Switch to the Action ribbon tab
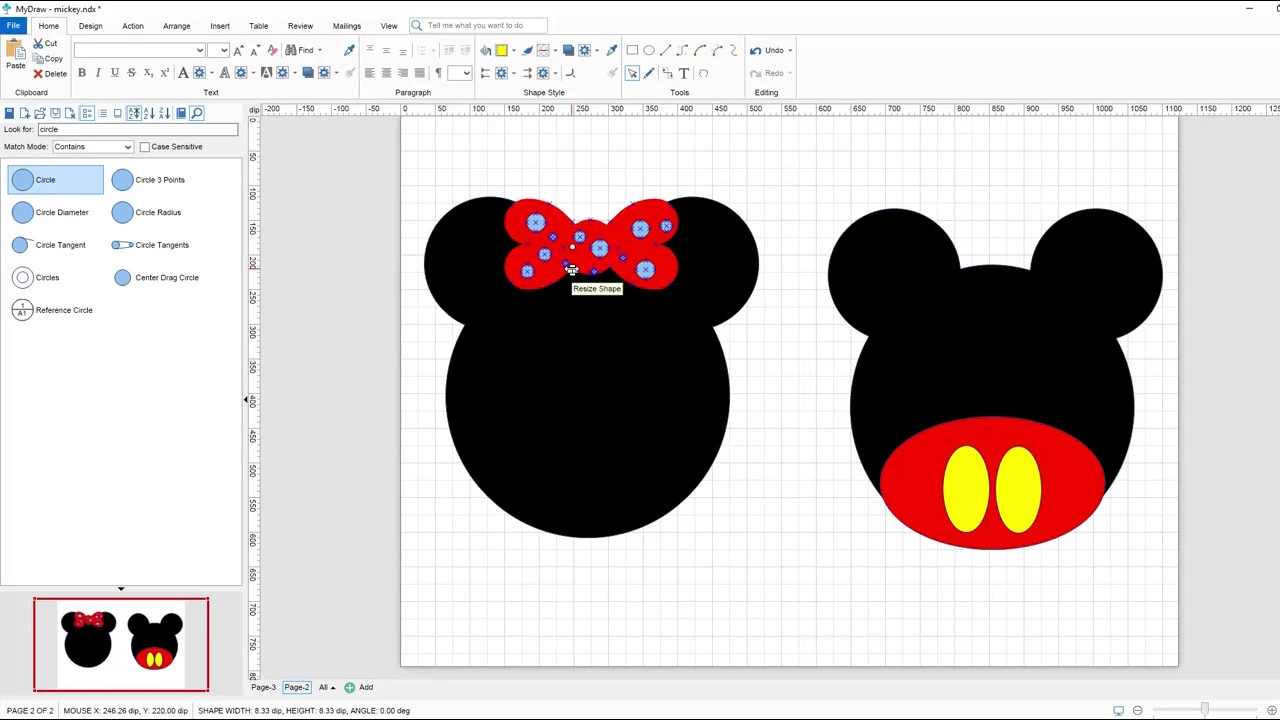 click(x=133, y=25)
